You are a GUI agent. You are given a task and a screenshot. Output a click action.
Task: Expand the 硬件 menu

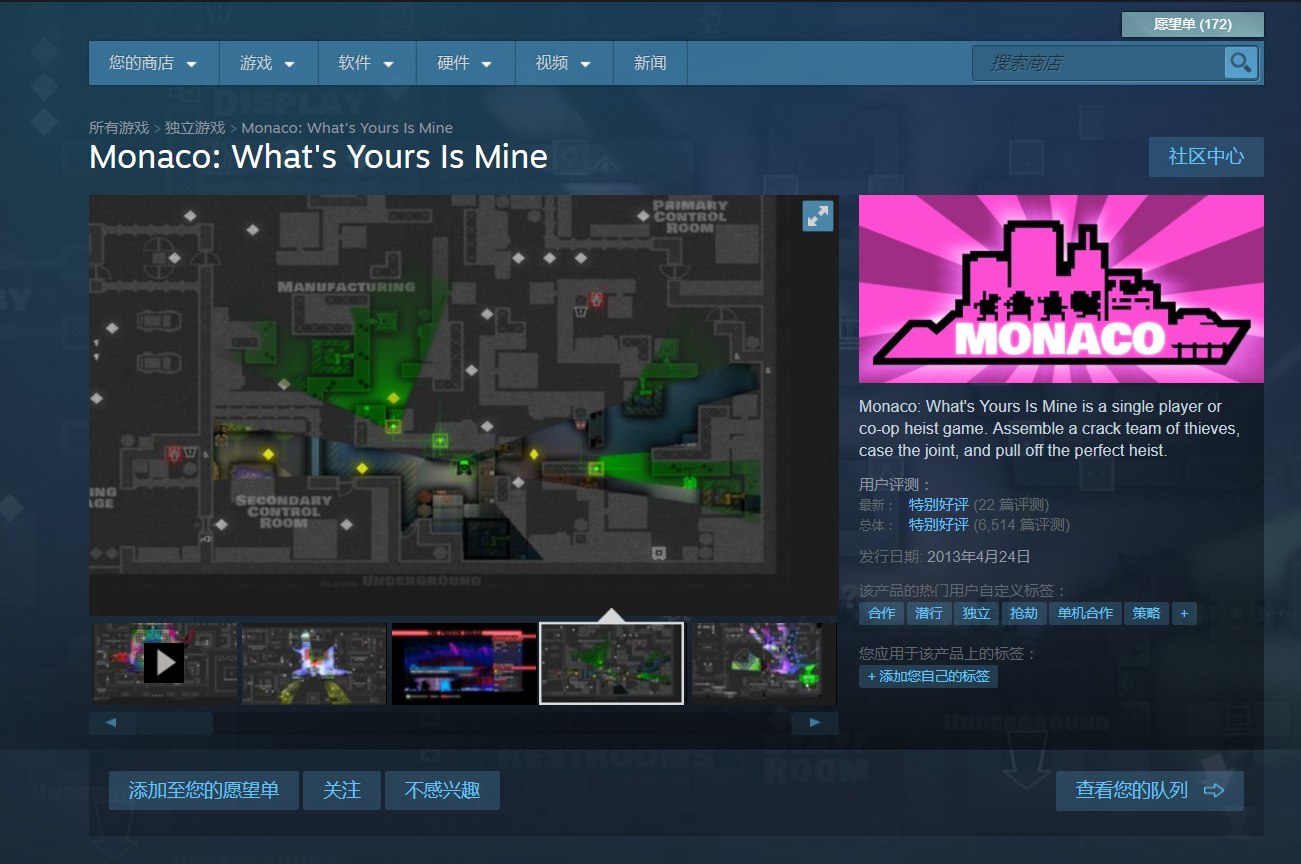(465, 63)
